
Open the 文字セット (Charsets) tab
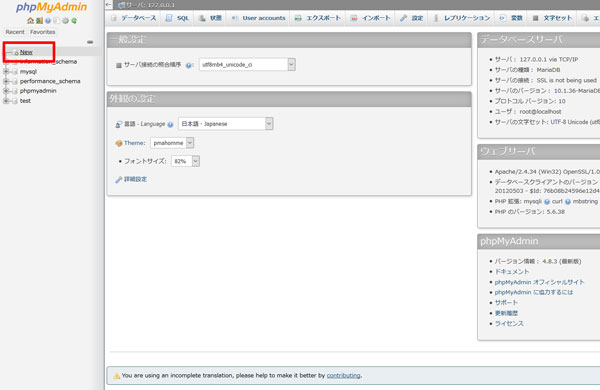[553, 18]
